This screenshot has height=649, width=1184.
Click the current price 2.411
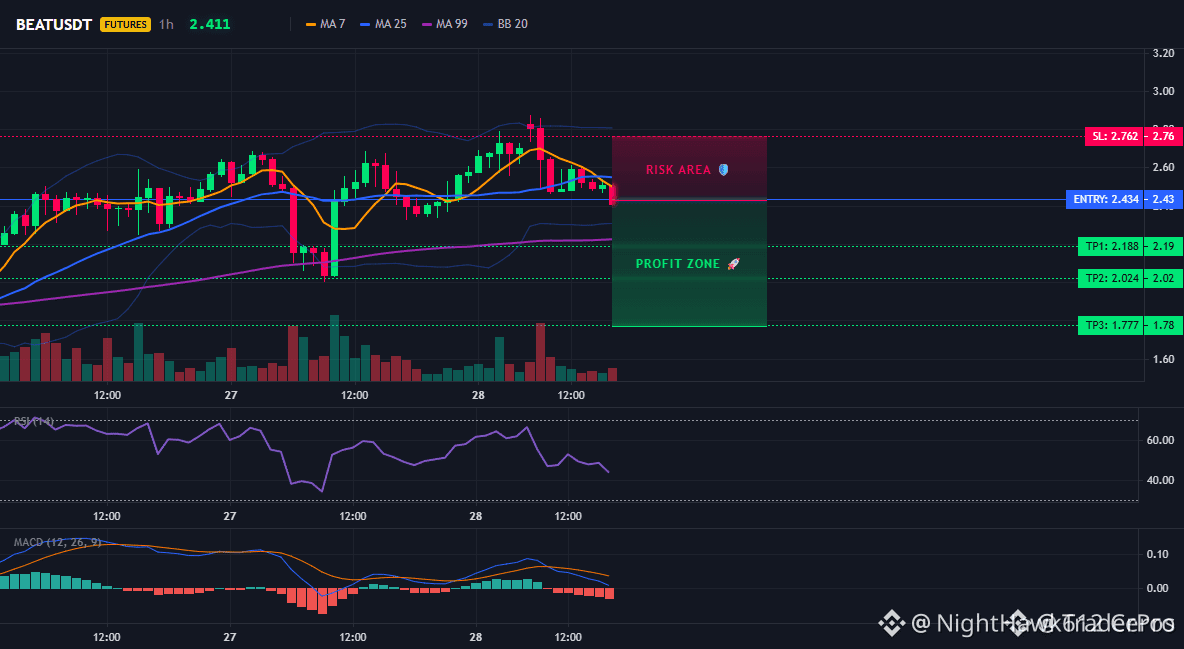point(209,24)
